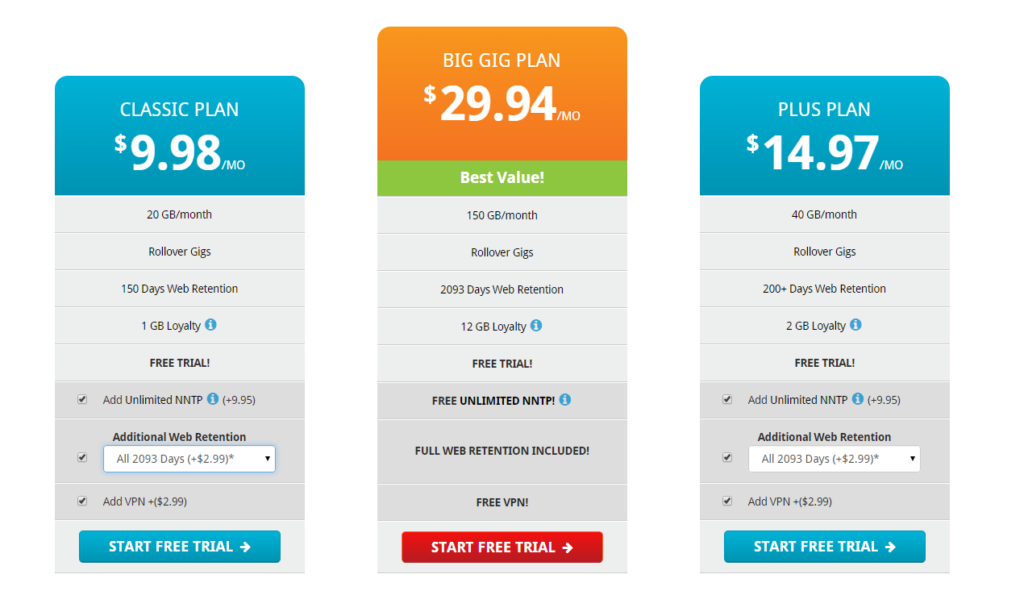Click the Classic Plan price header

tap(180, 135)
